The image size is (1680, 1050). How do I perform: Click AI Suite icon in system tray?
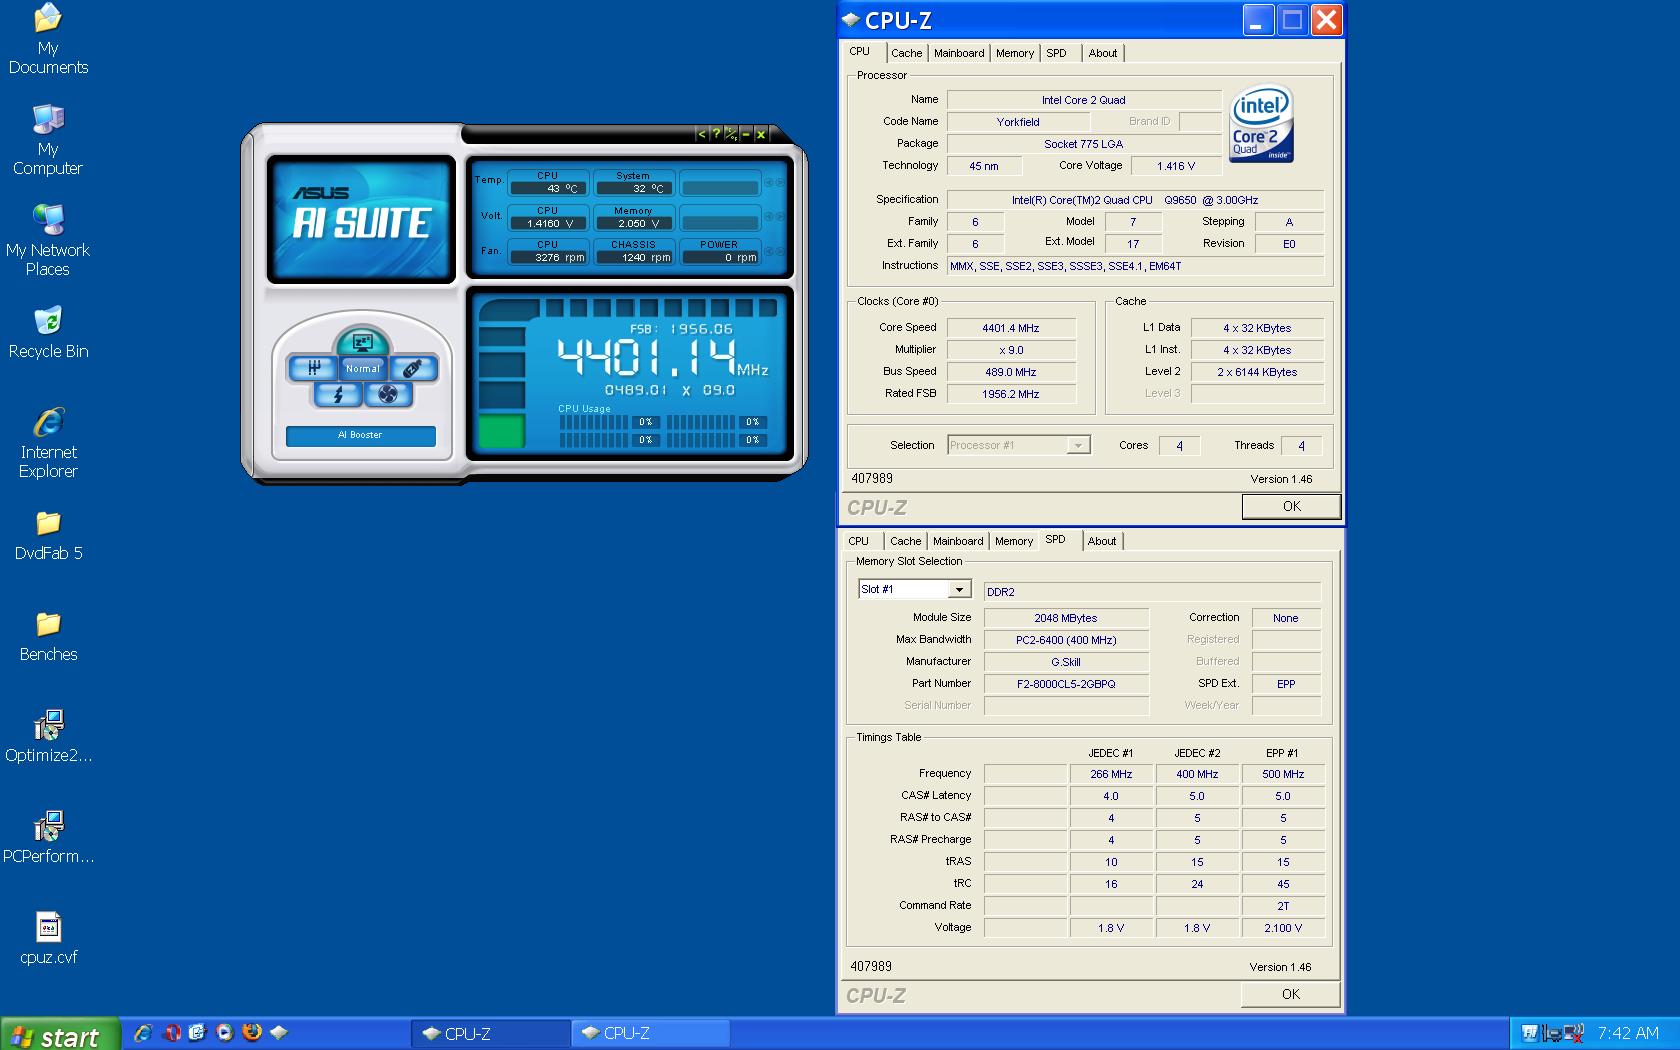tap(1529, 1034)
